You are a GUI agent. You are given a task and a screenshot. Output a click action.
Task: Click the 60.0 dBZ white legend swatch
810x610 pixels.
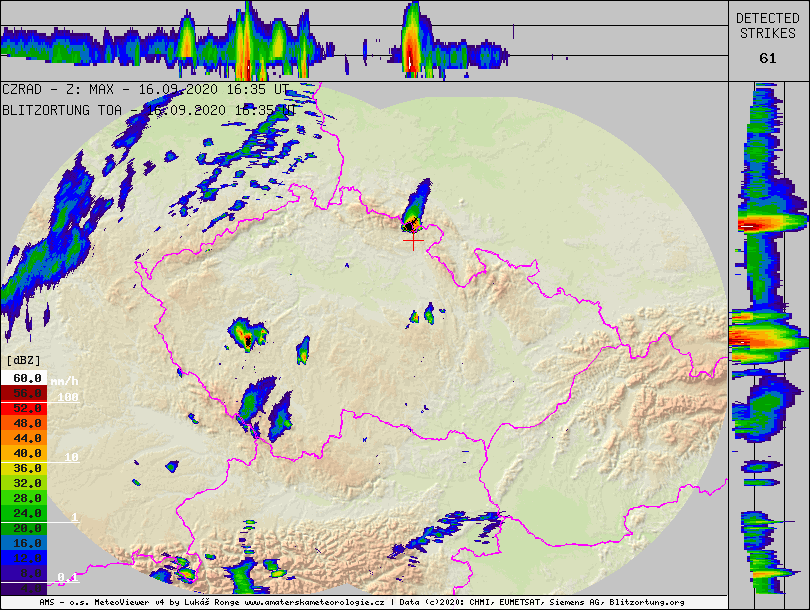click(x=24, y=379)
